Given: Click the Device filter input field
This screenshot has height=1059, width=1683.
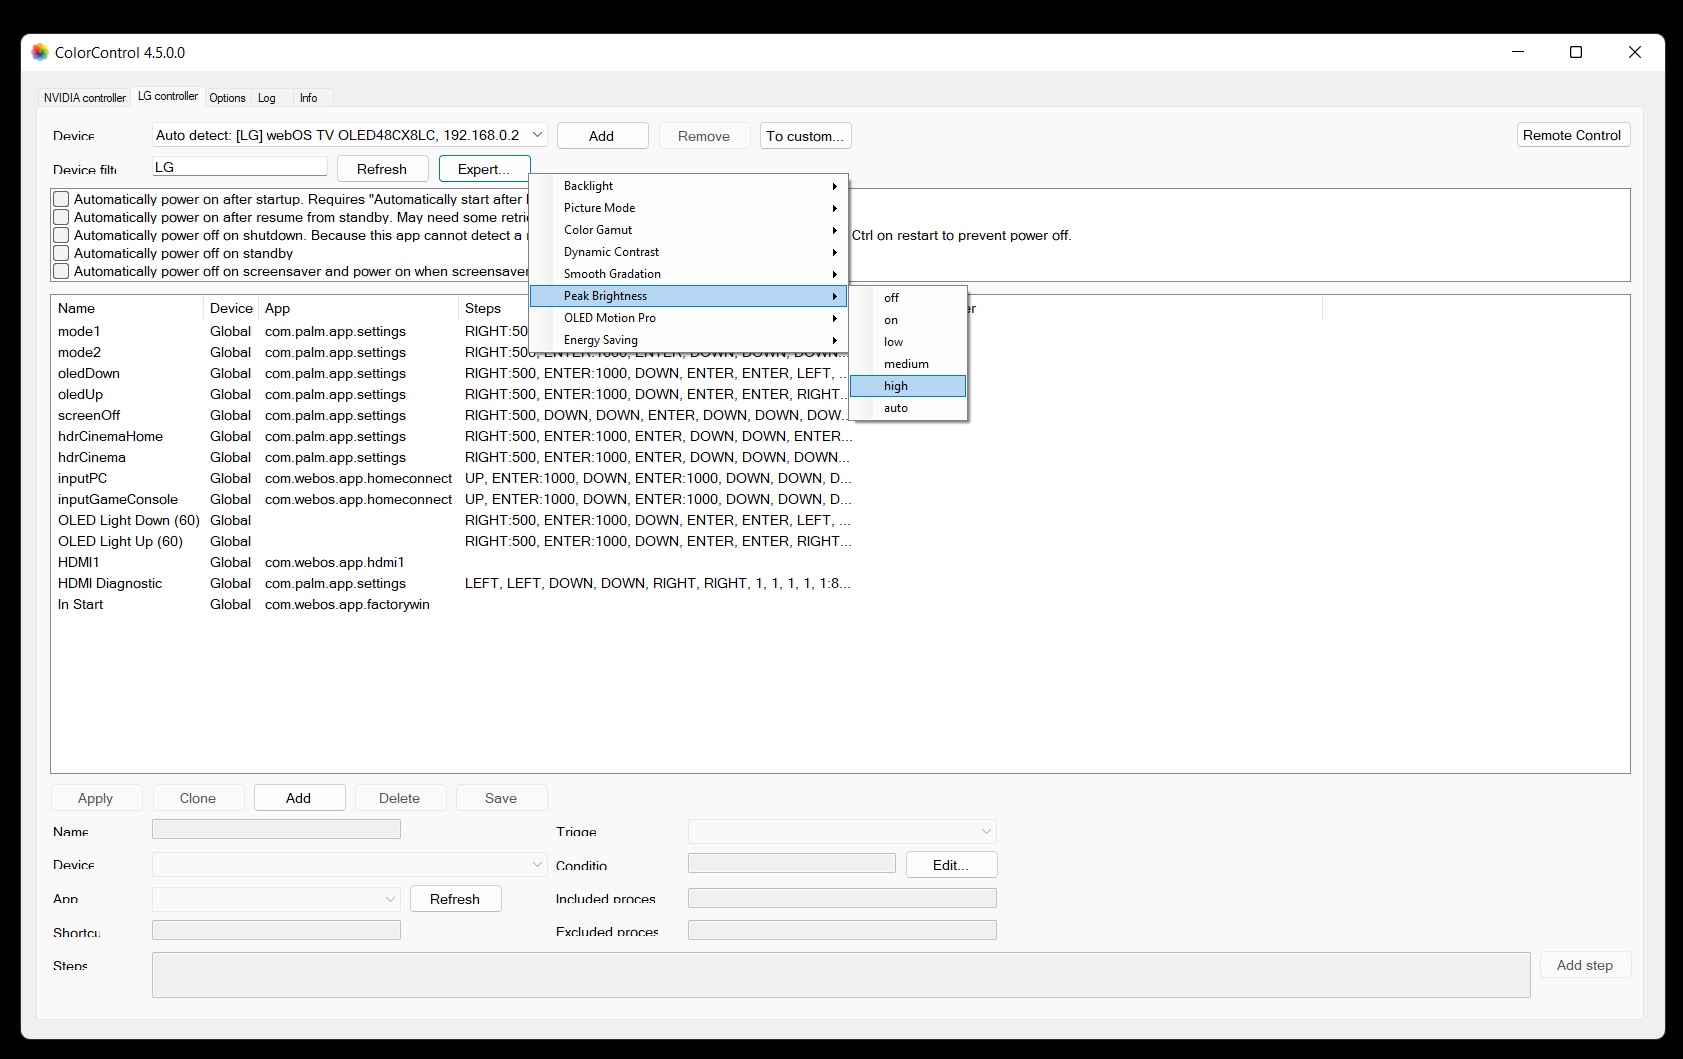Looking at the screenshot, I should click(240, 167).
